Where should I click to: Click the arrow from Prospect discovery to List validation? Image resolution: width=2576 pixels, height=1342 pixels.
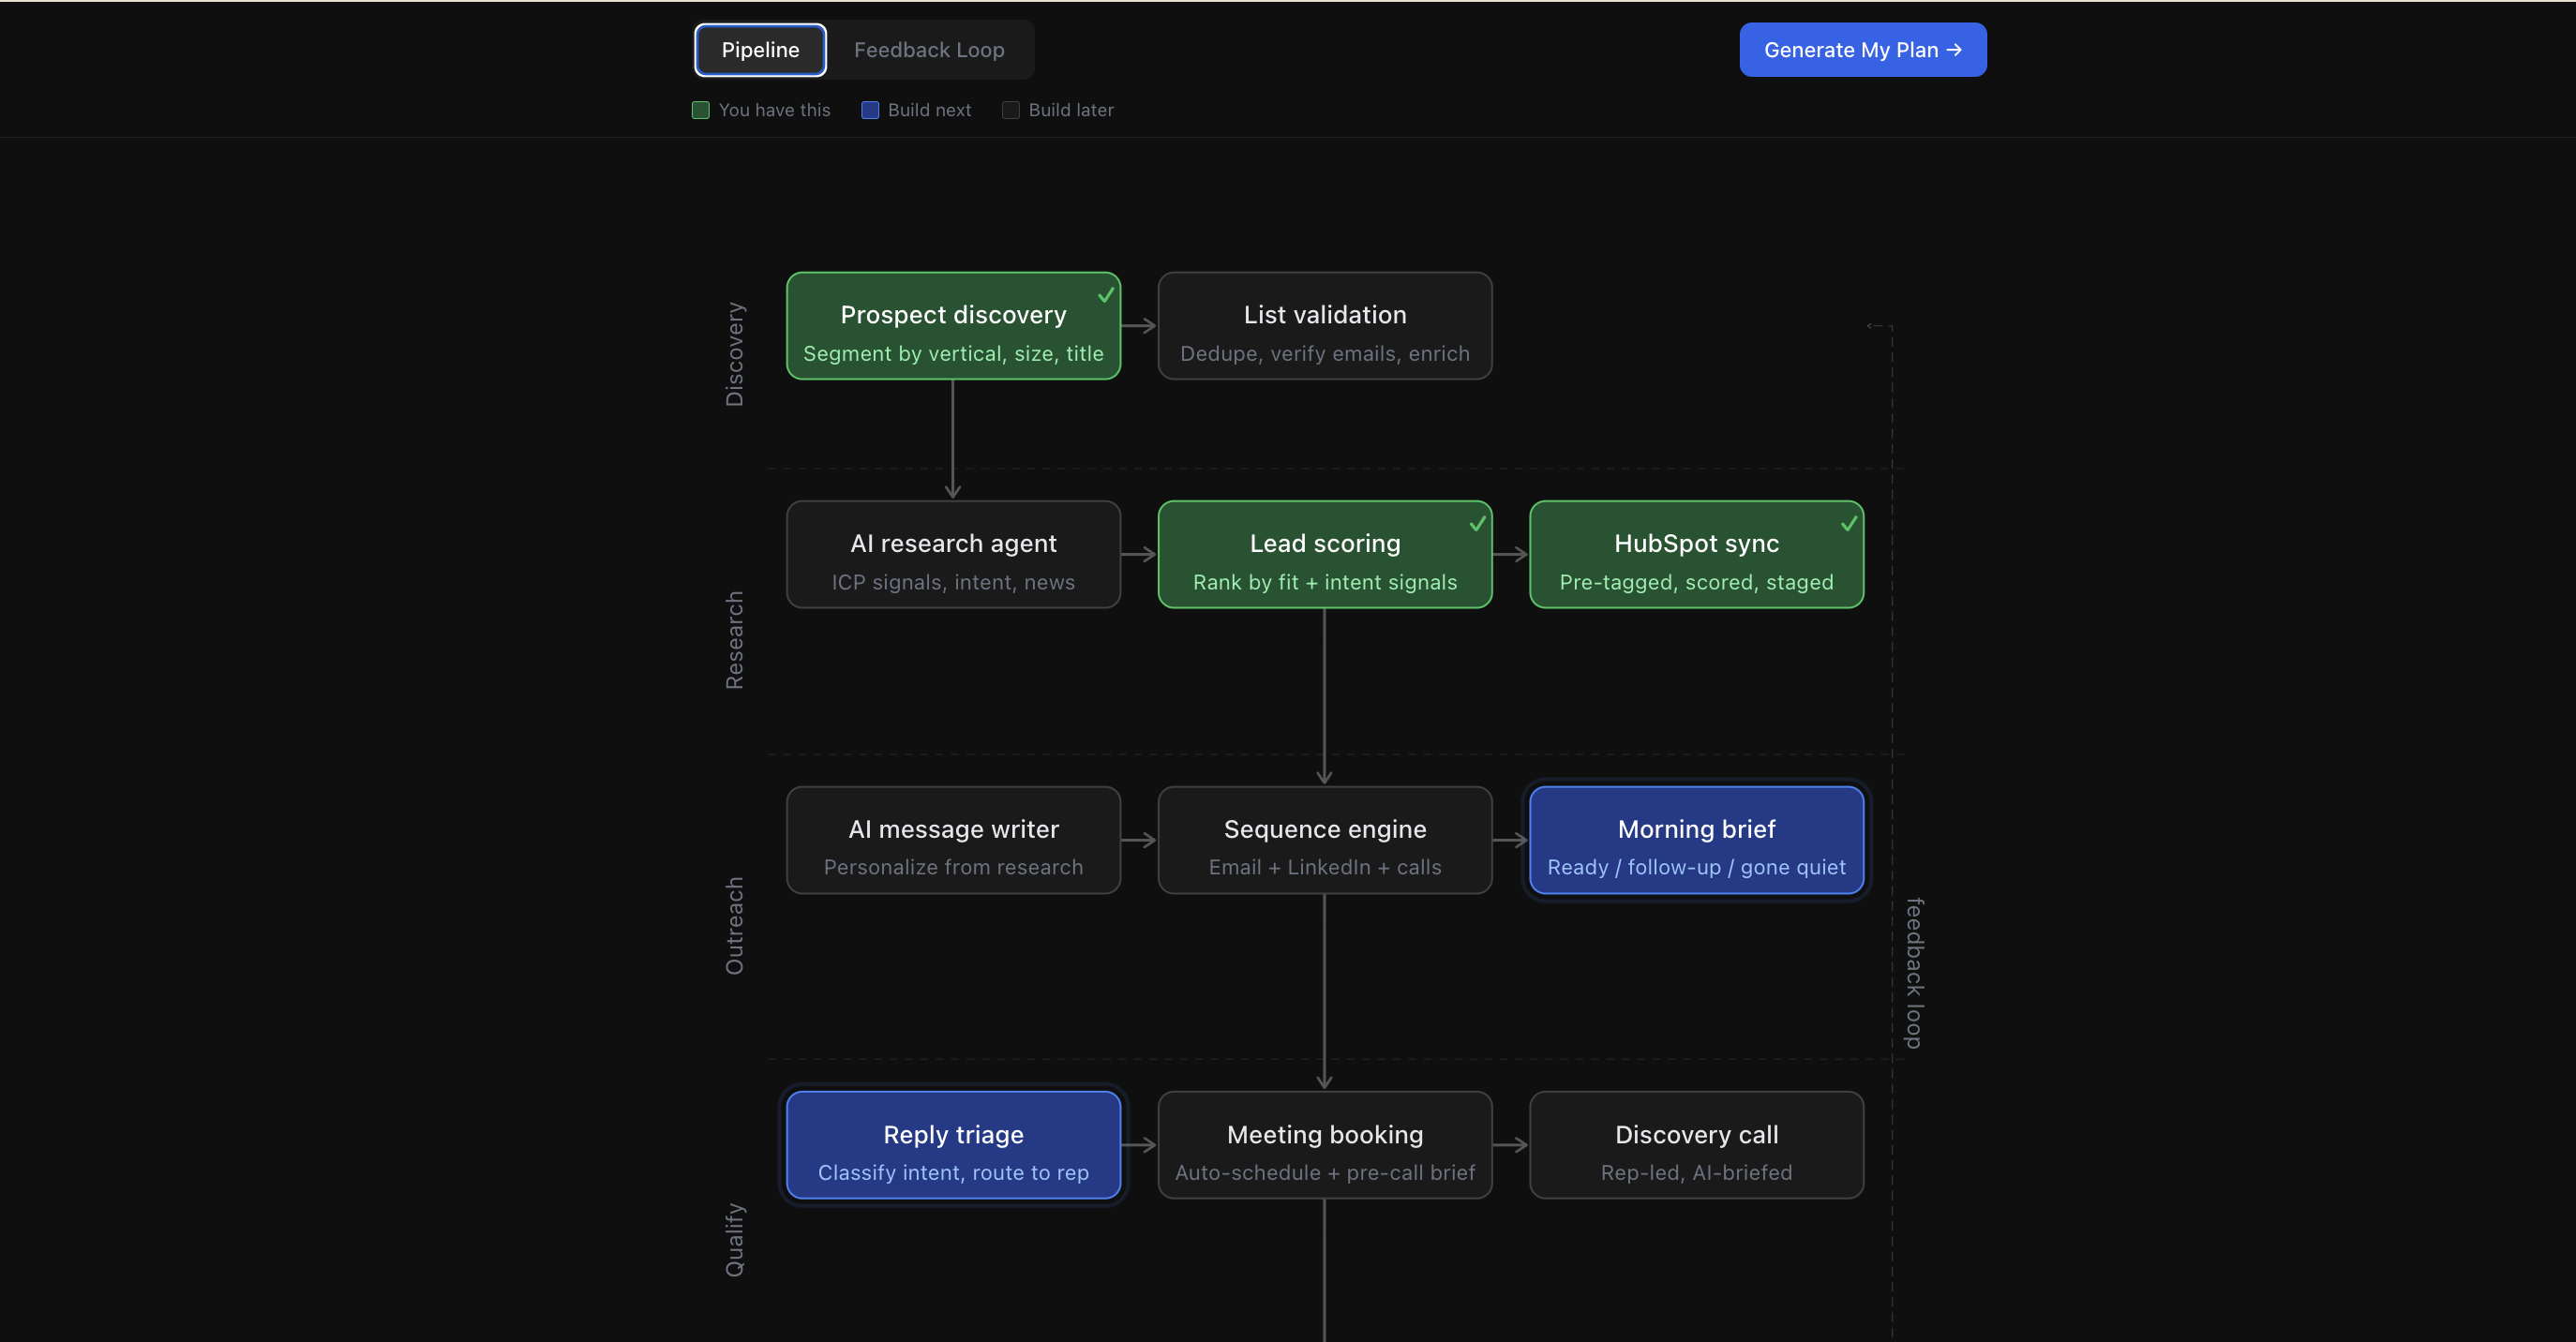(x=1139, y=326)
